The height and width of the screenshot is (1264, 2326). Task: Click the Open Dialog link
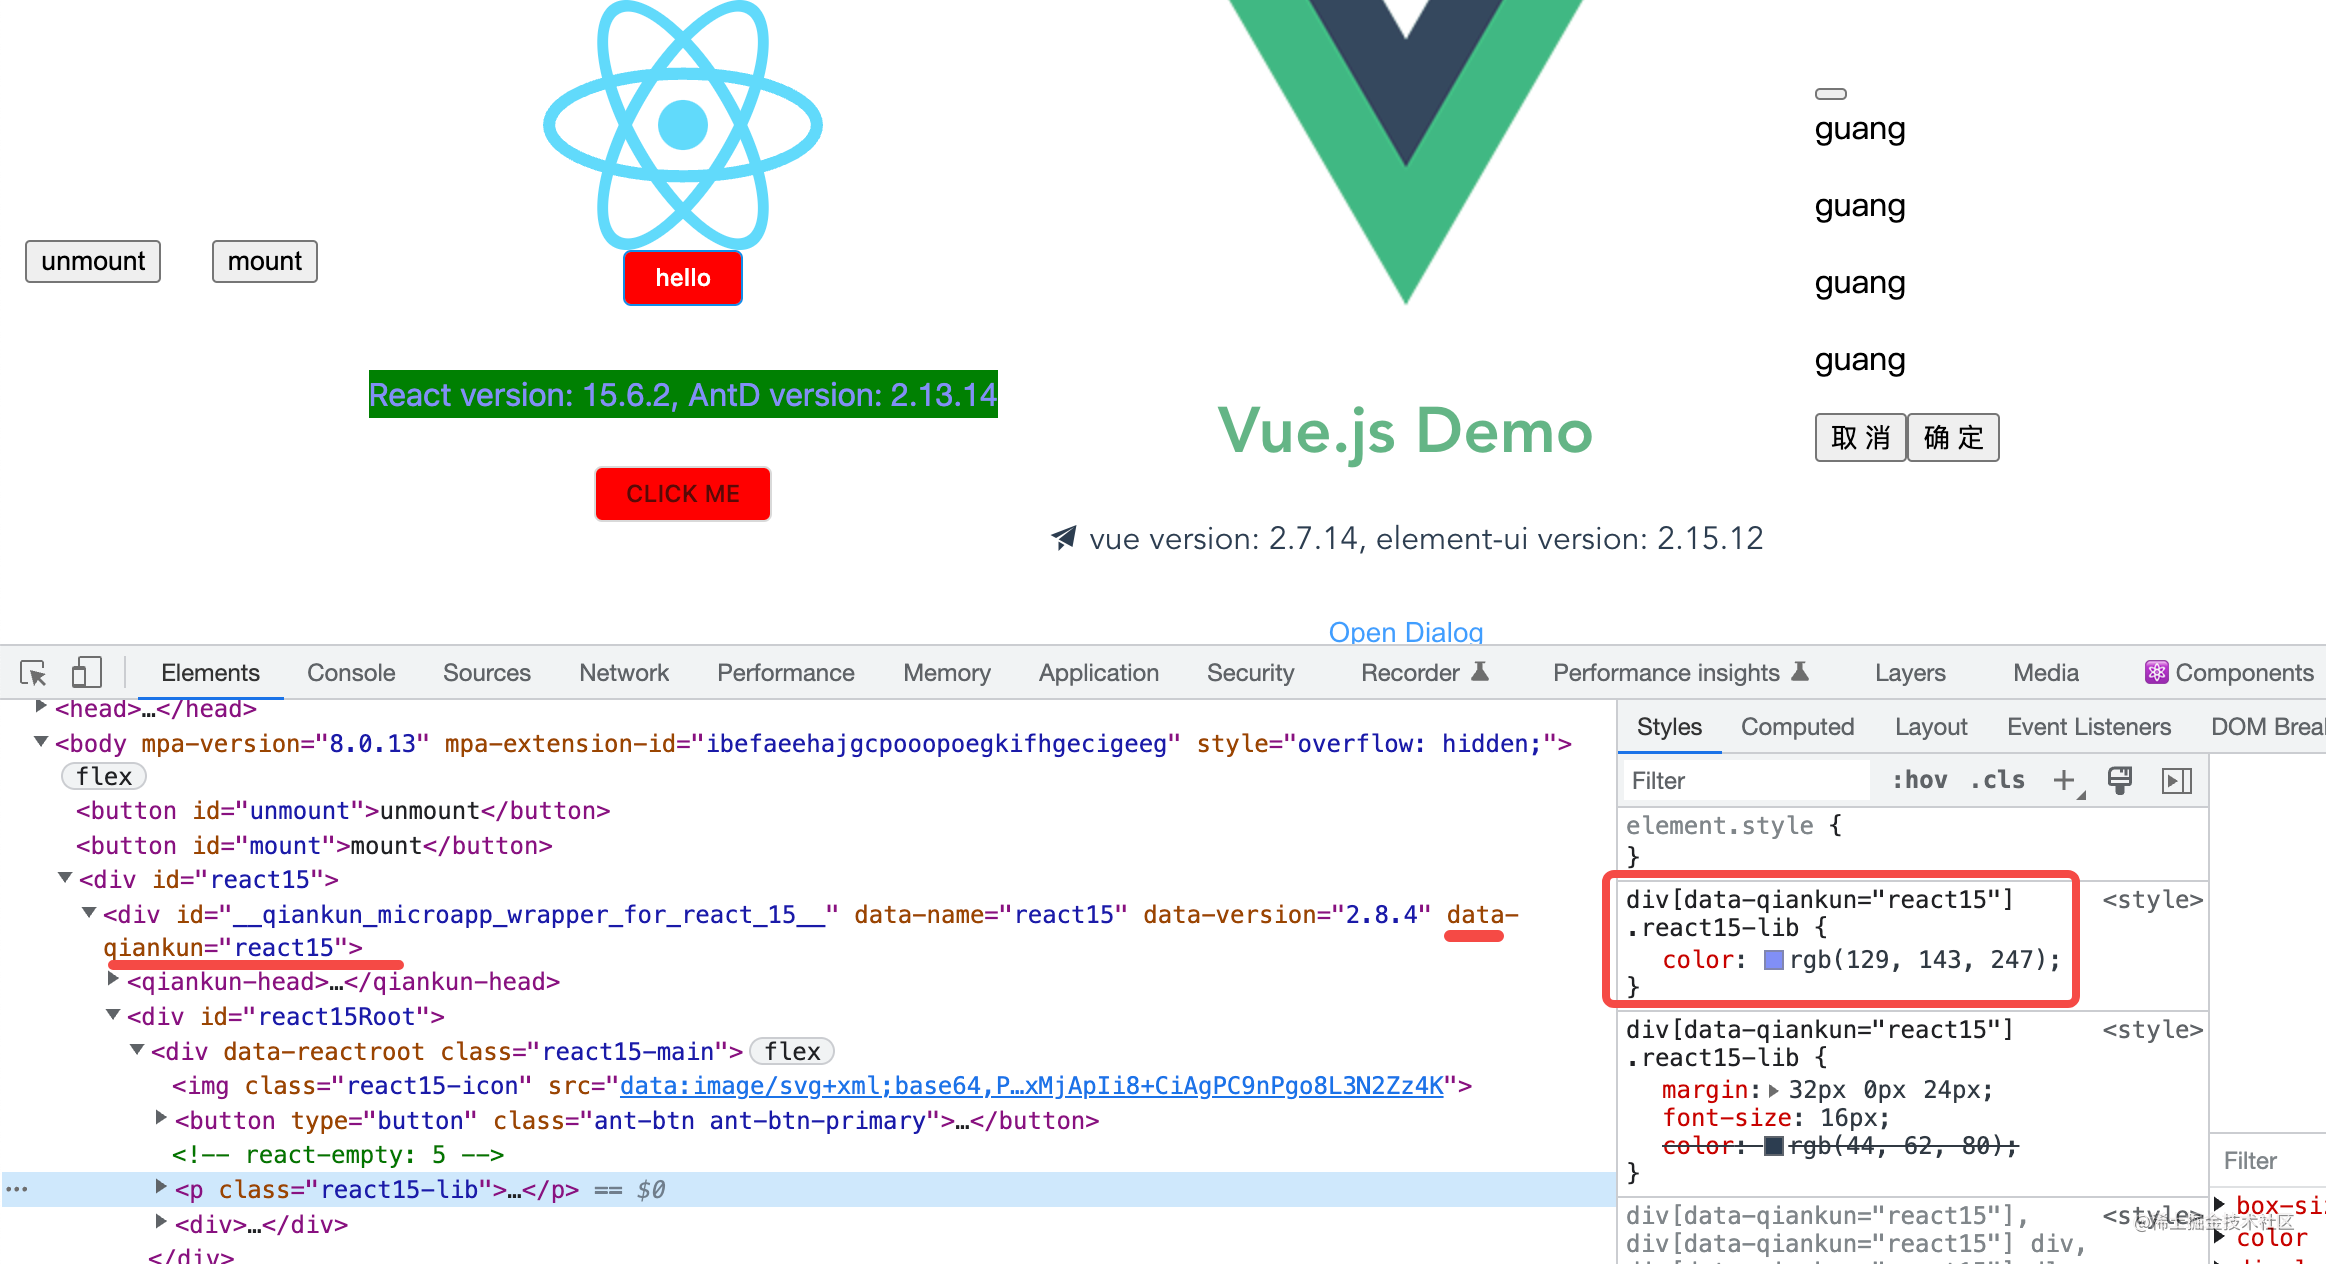[x=1405, y=632]
